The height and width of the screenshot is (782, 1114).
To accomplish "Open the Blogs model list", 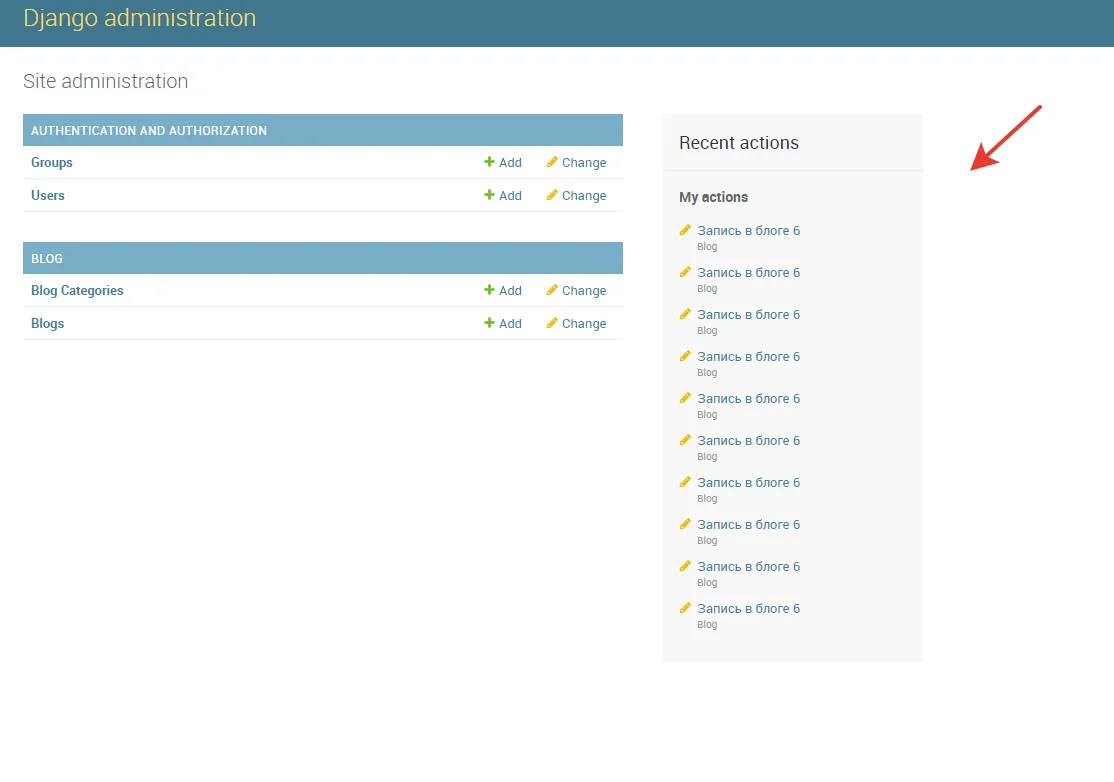I will click(48, 323).
